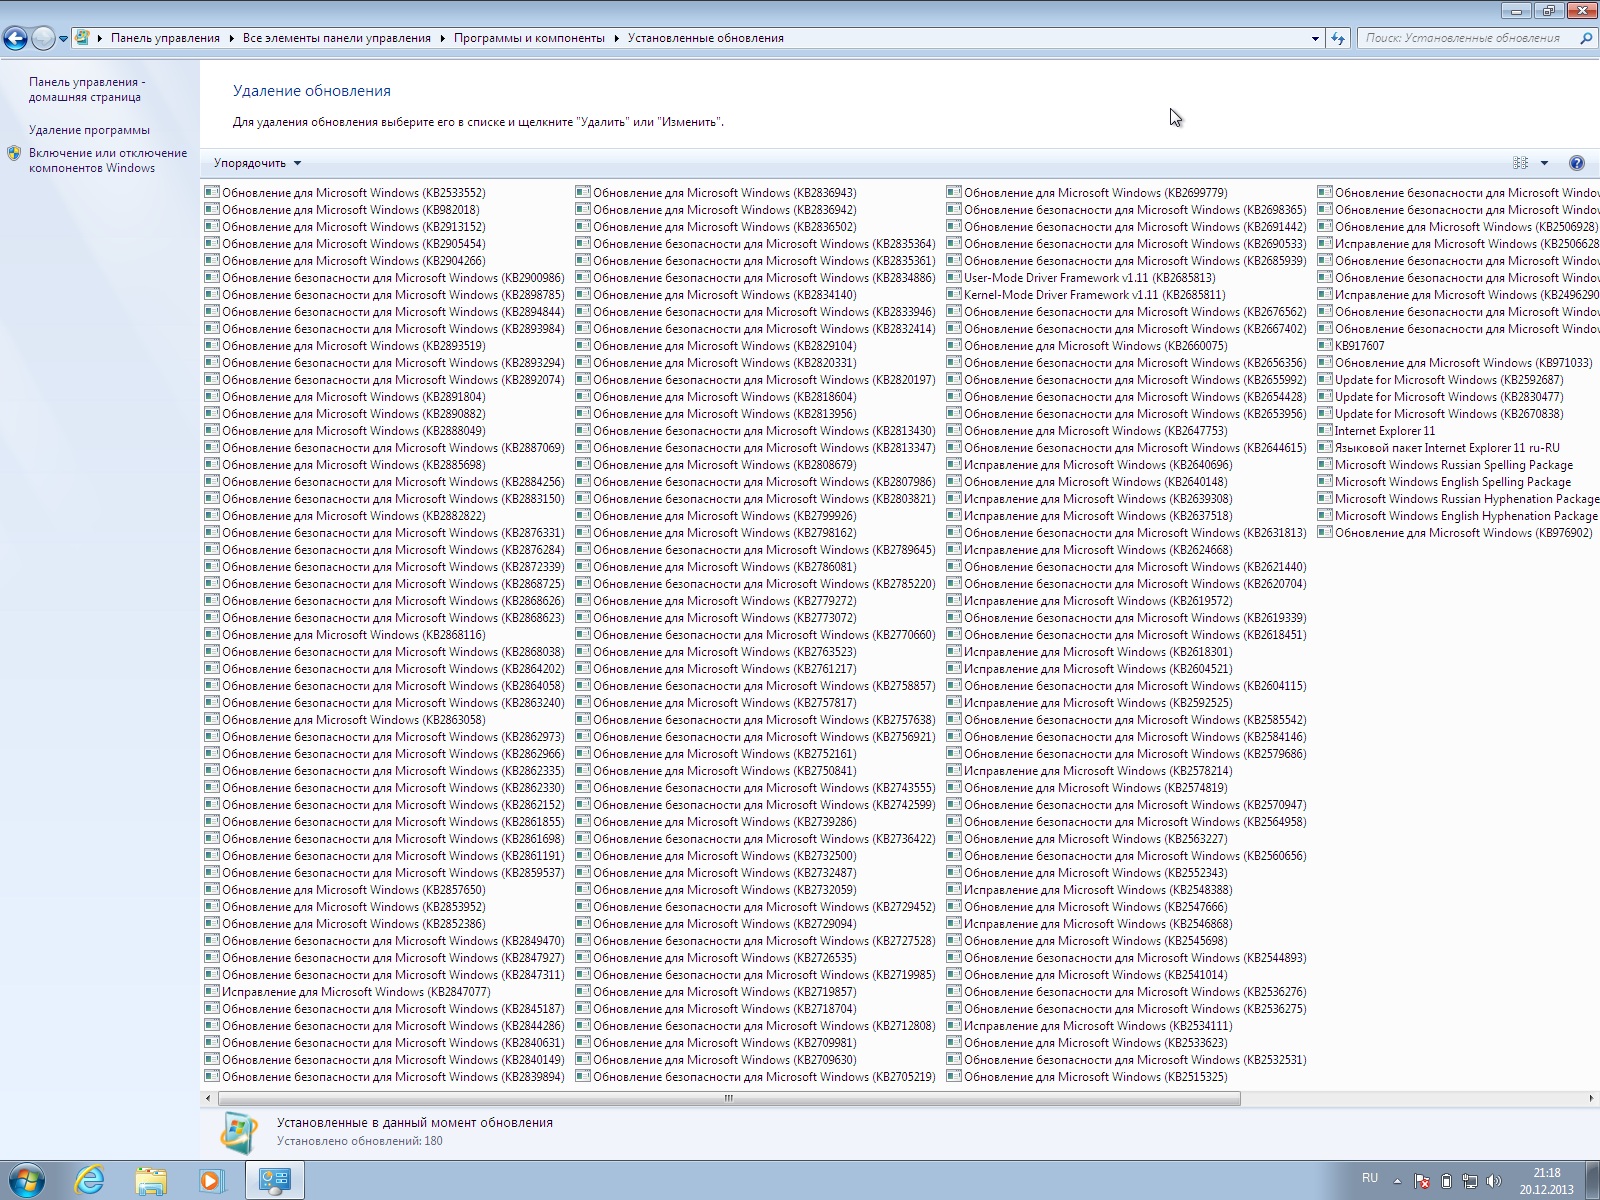Viewport: 1600px width, 1200px height.
Task: Open the view options dropdown arrow
Action: 1544,163
